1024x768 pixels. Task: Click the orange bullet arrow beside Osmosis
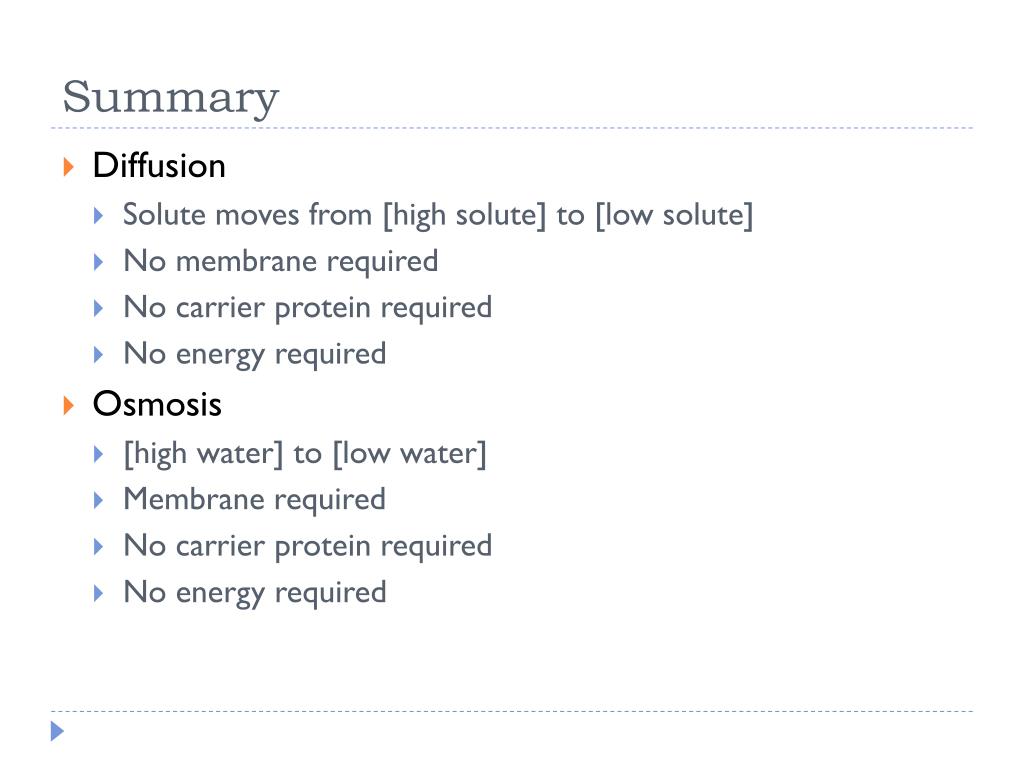pos(68,405)
